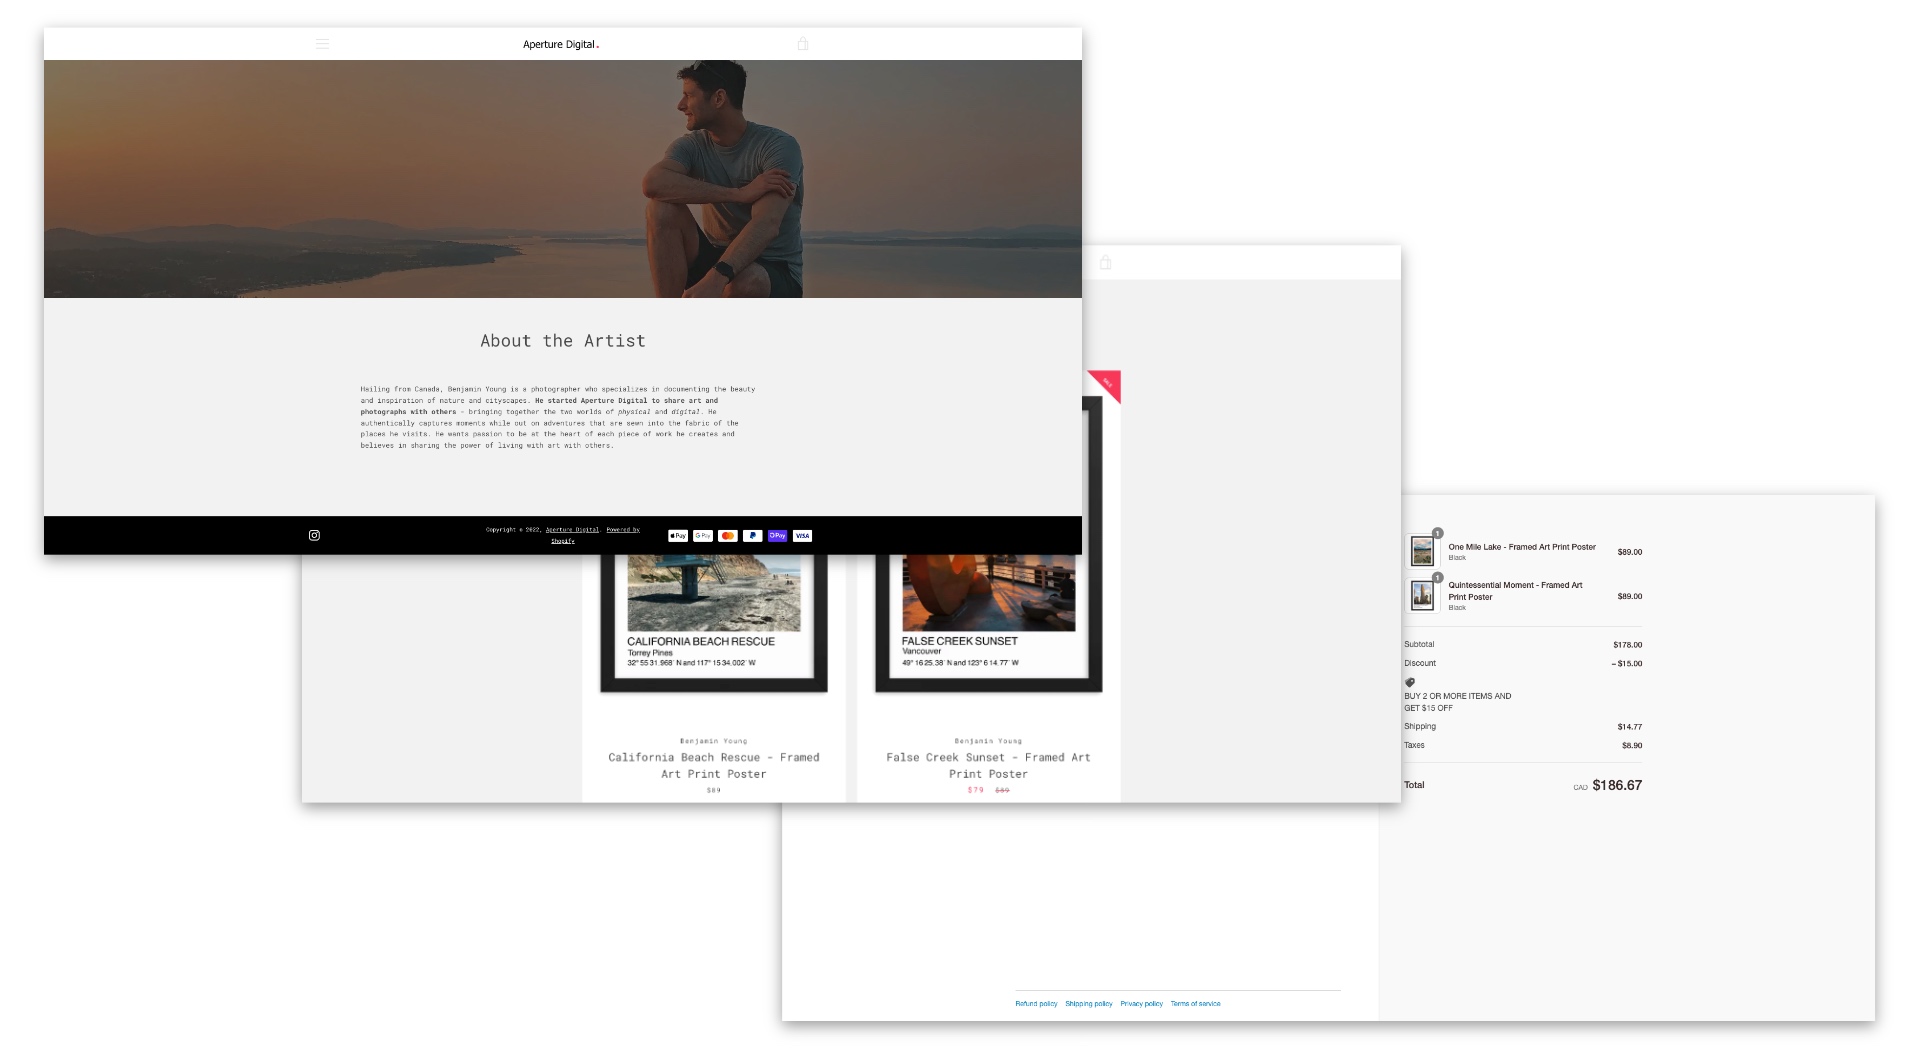Open the Refund policy link
Screen dimensions: 1920x1055
1036,1004
